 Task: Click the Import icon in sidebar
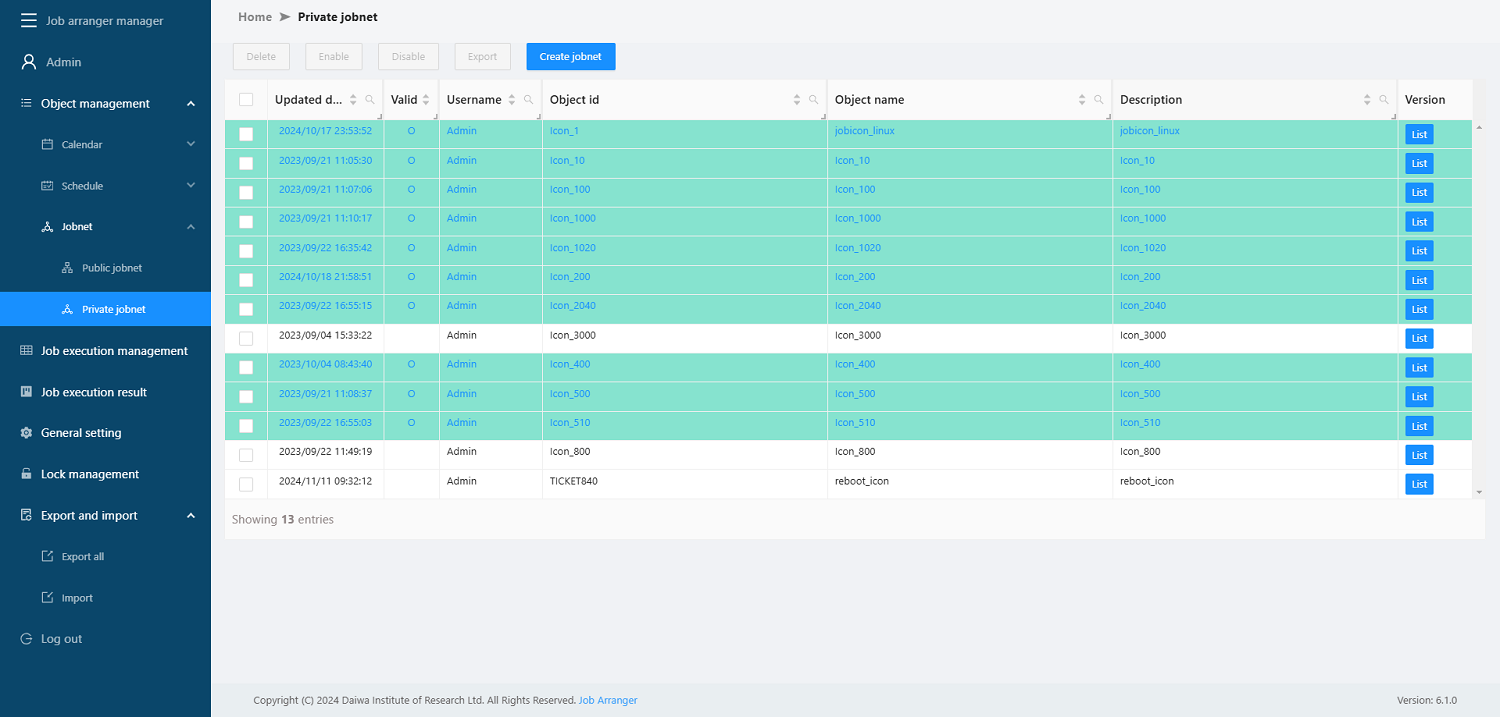[47, 598]
